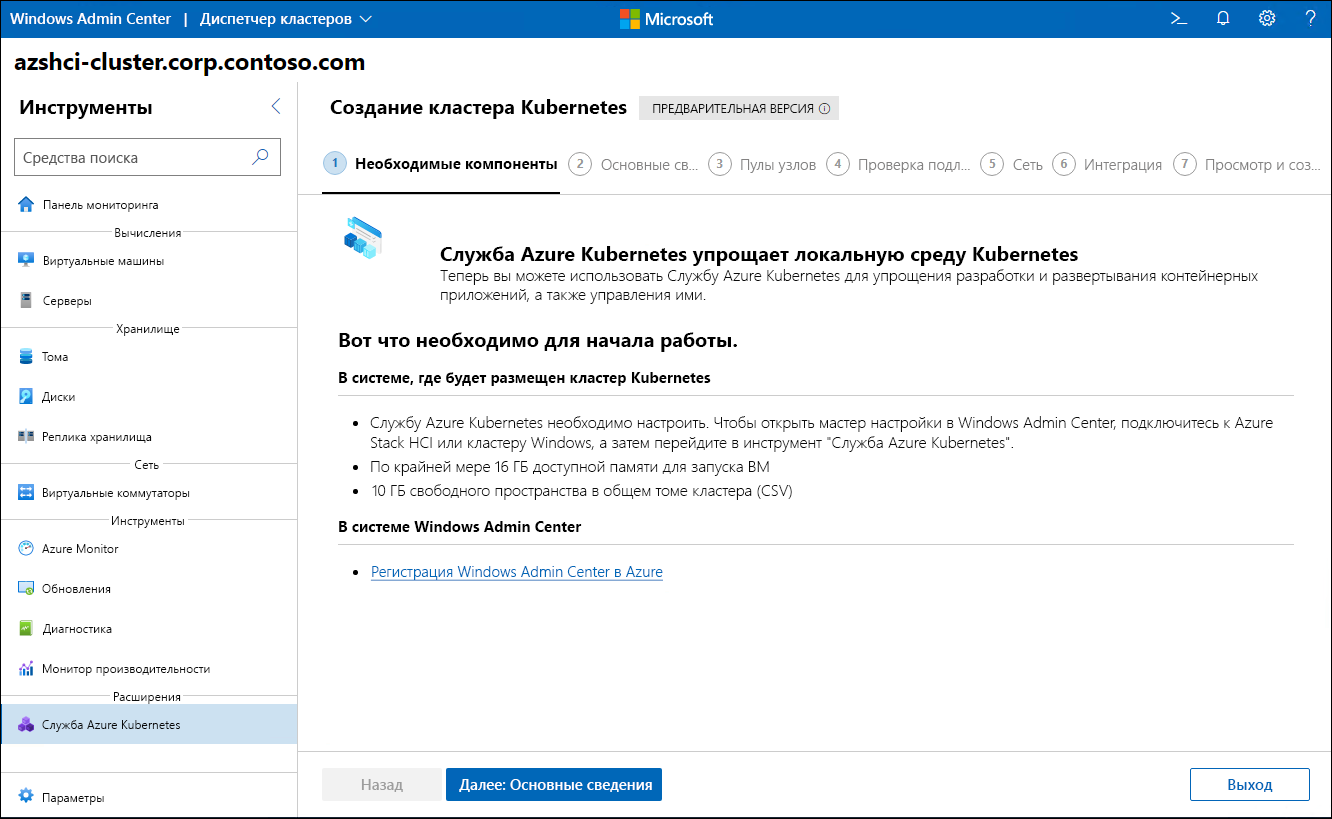The height and width of the screenshot is (819, 1332).
Task: Open Панель мониторинга in the sidebar
Action: [x=149, y=205]
